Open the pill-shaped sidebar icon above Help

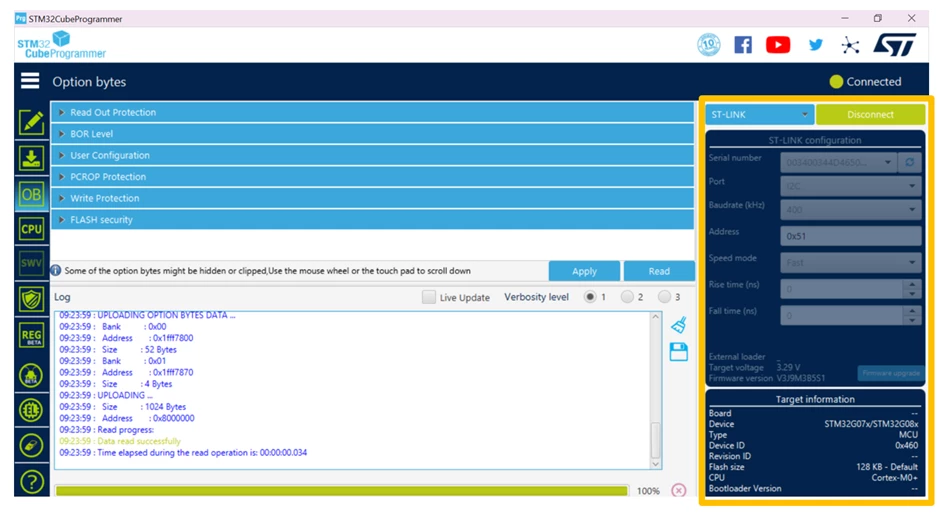(x=31, y=445)
